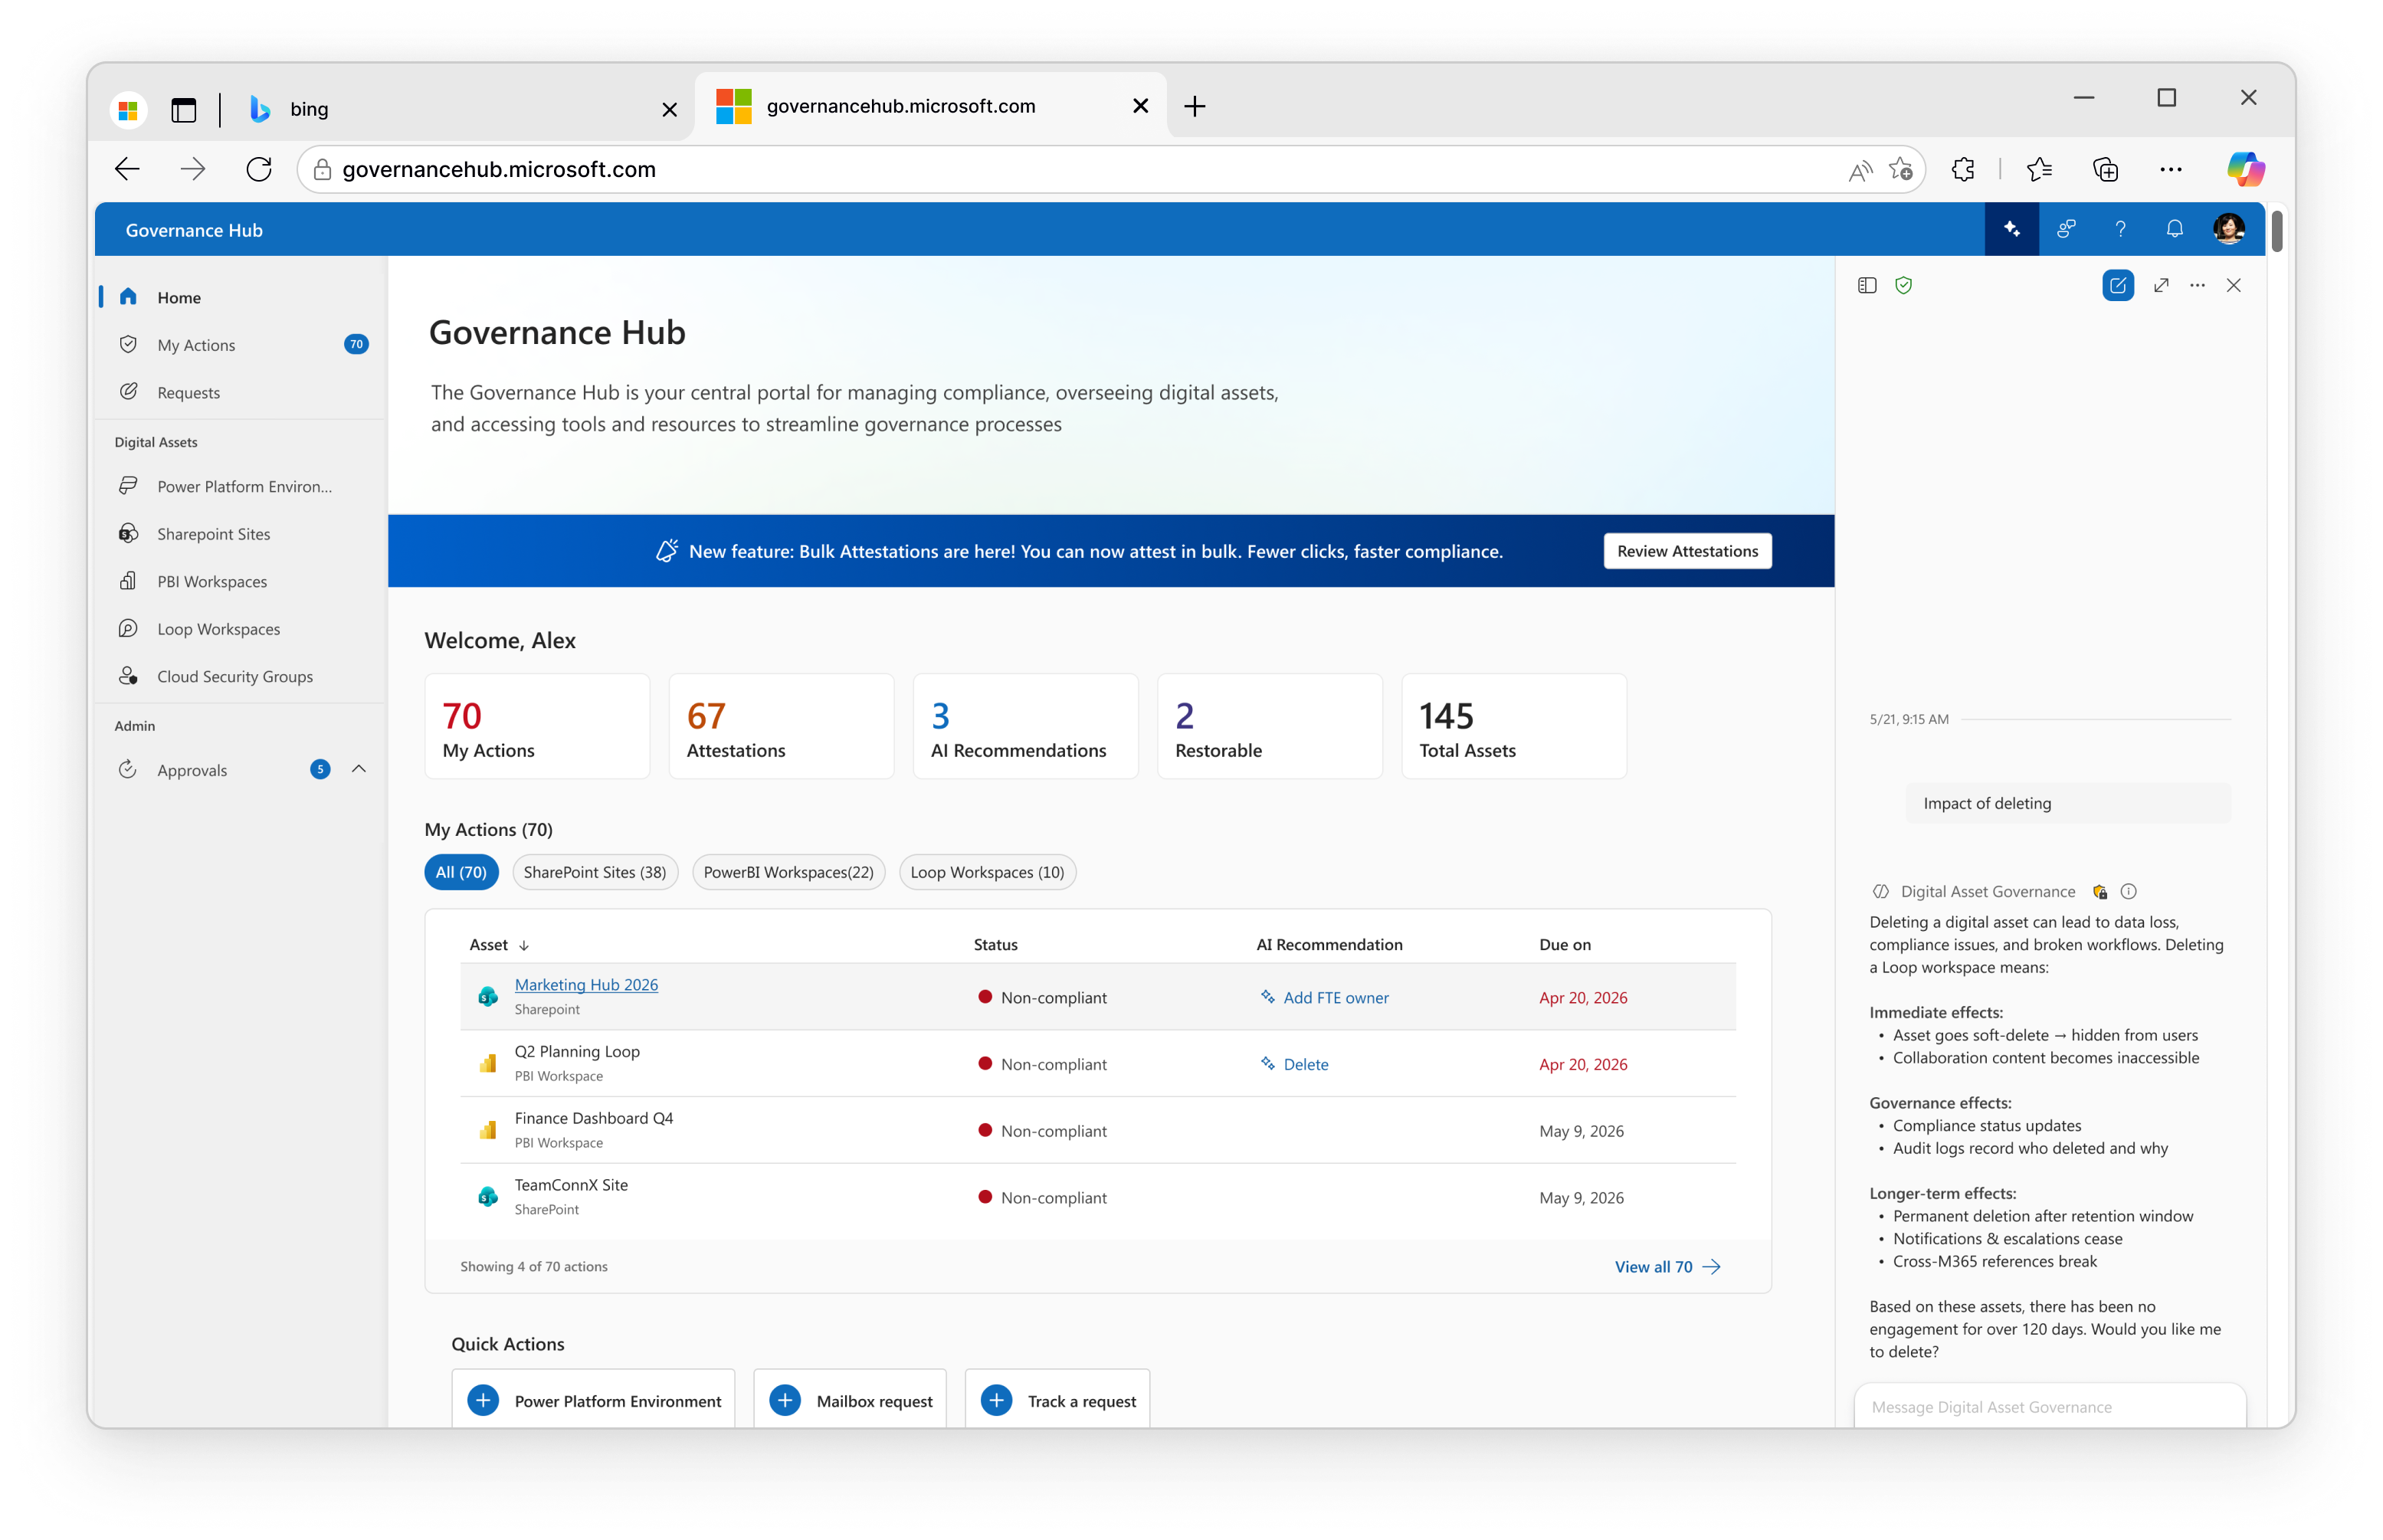Open browser extensions puzzle icon

pyautogui.click(x=1963, y=169)
